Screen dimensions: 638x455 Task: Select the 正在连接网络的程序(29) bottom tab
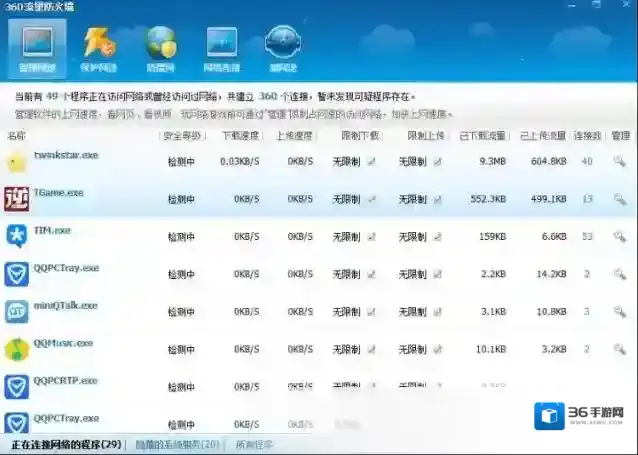click(x=66, y=444)
